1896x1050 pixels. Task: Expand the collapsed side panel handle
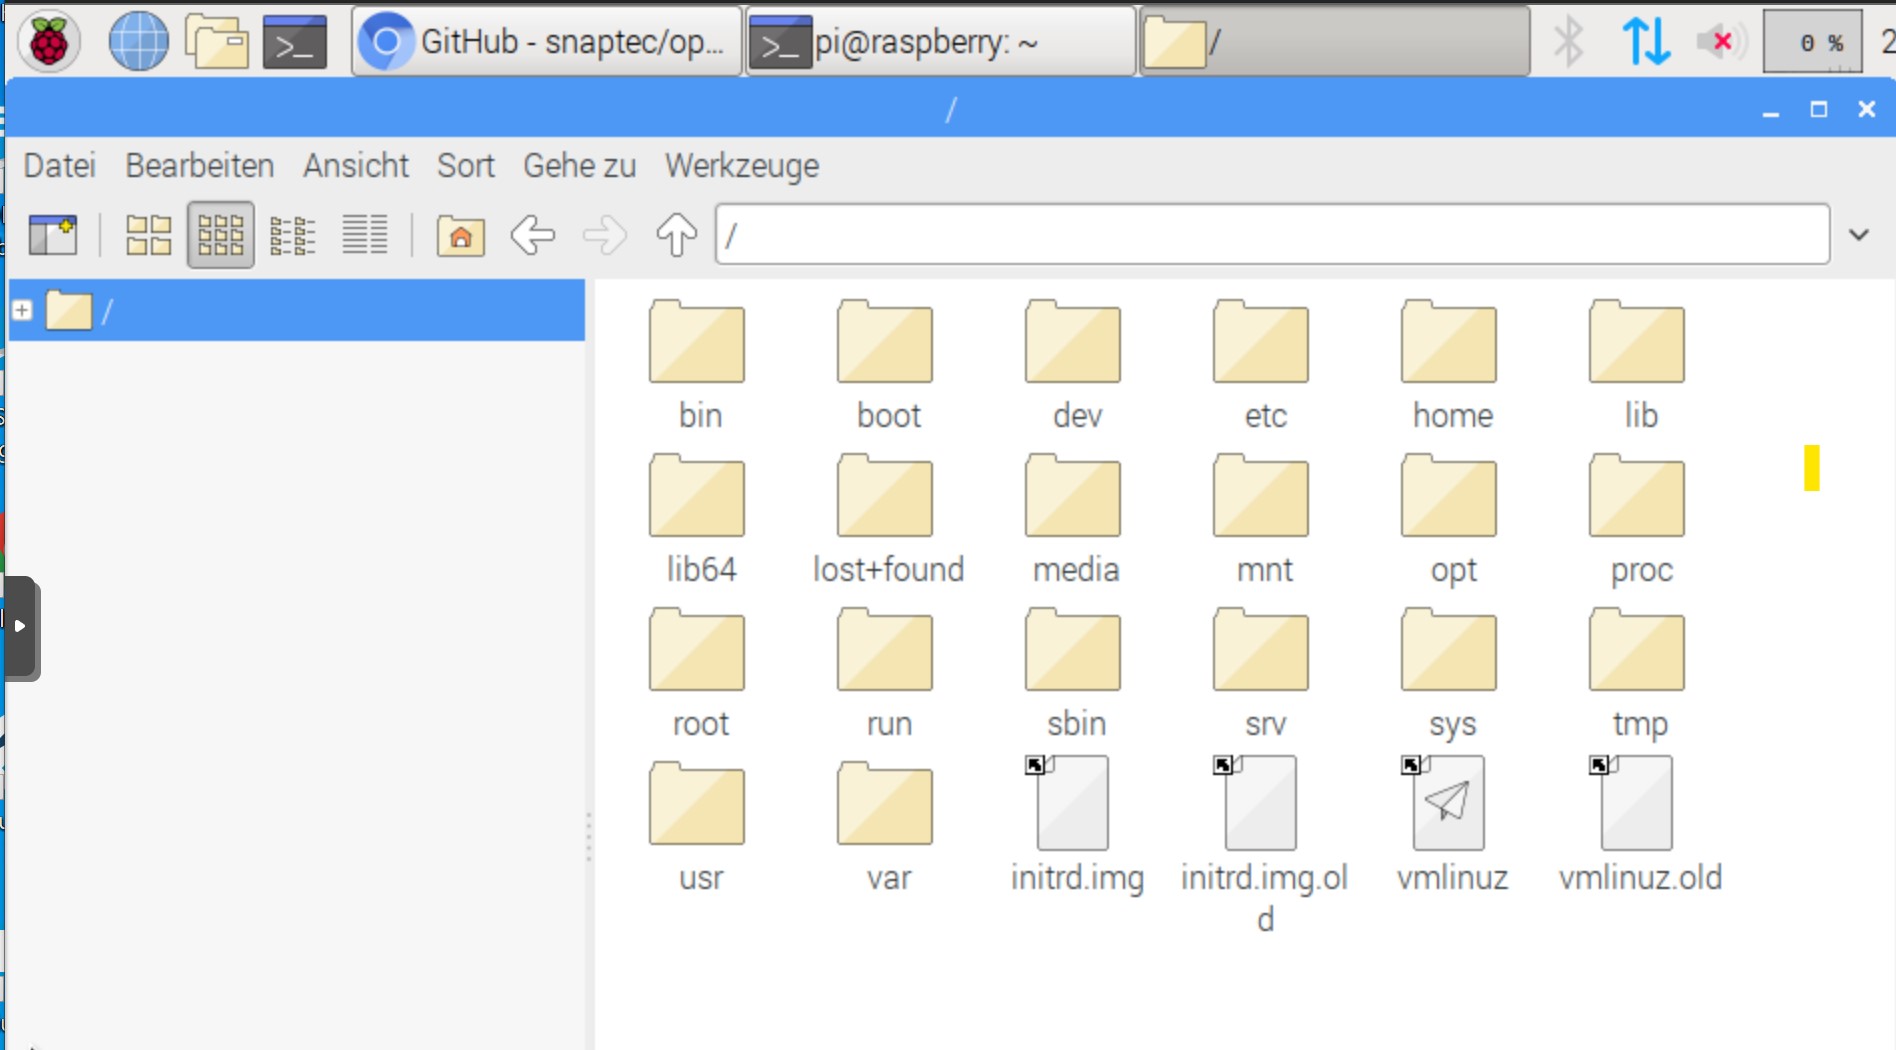pos(20,627)
